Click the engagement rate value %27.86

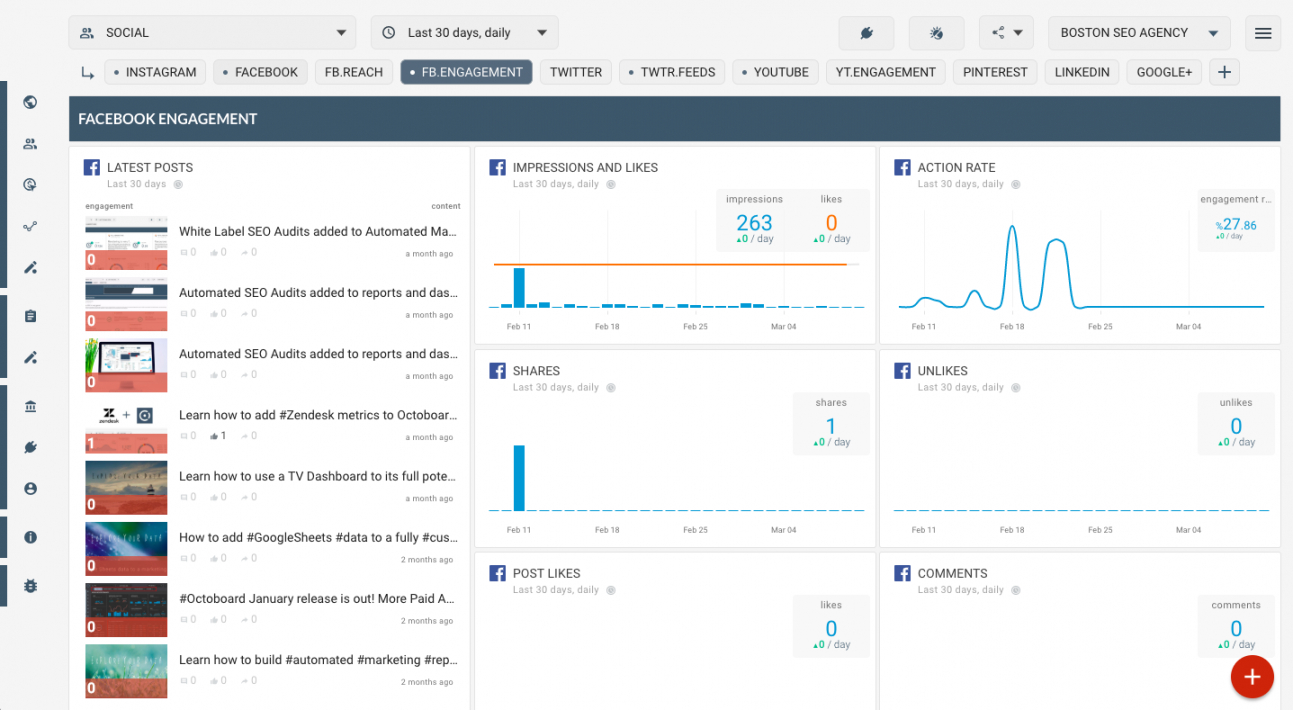[1236, 225]
